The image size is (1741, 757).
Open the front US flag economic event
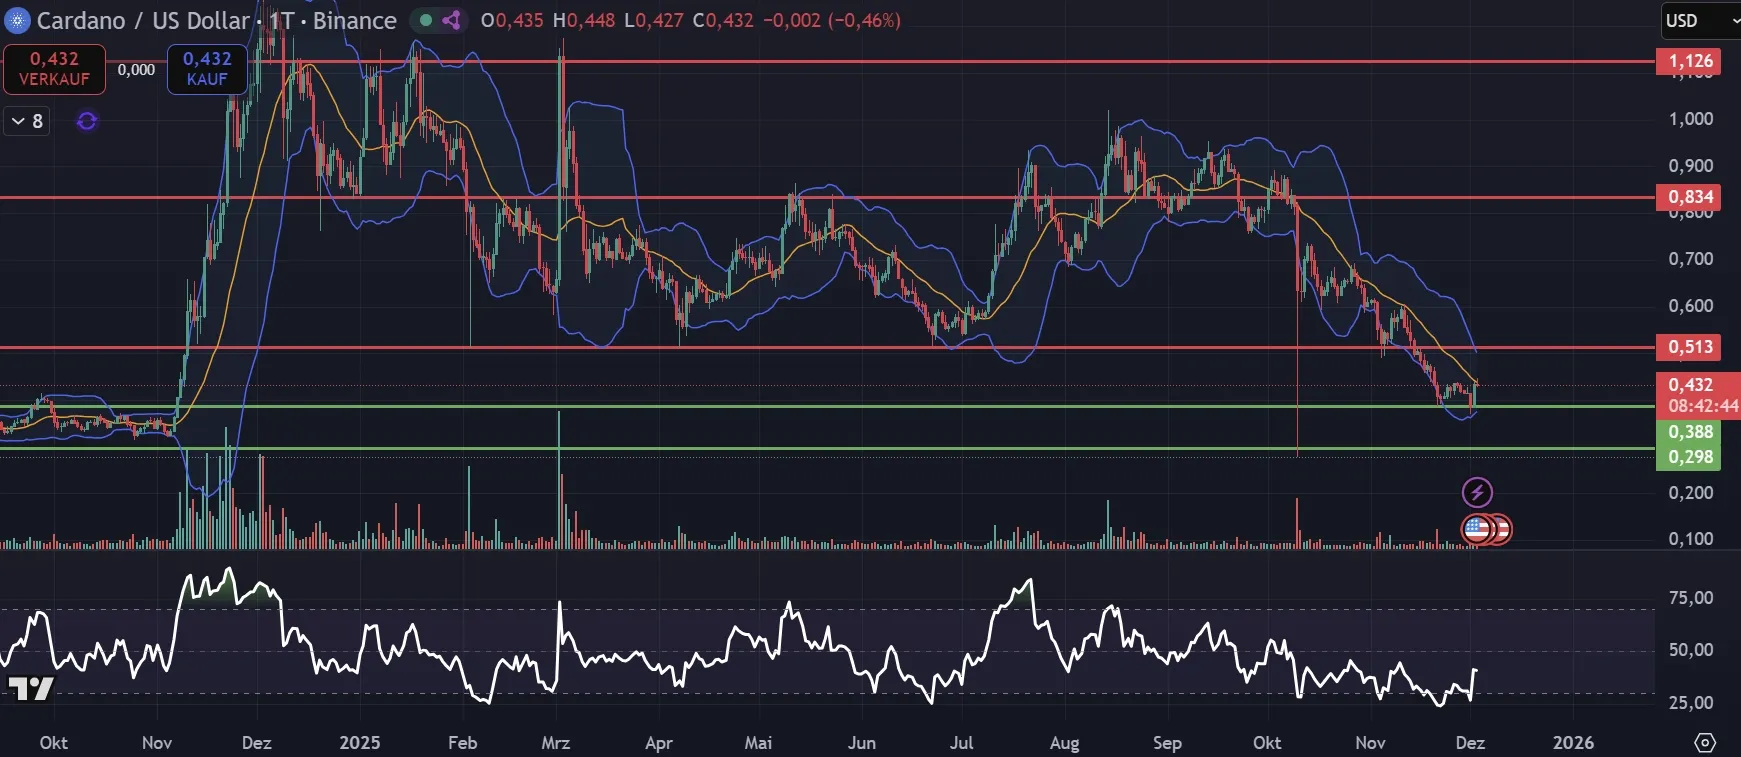point(1477,529)
